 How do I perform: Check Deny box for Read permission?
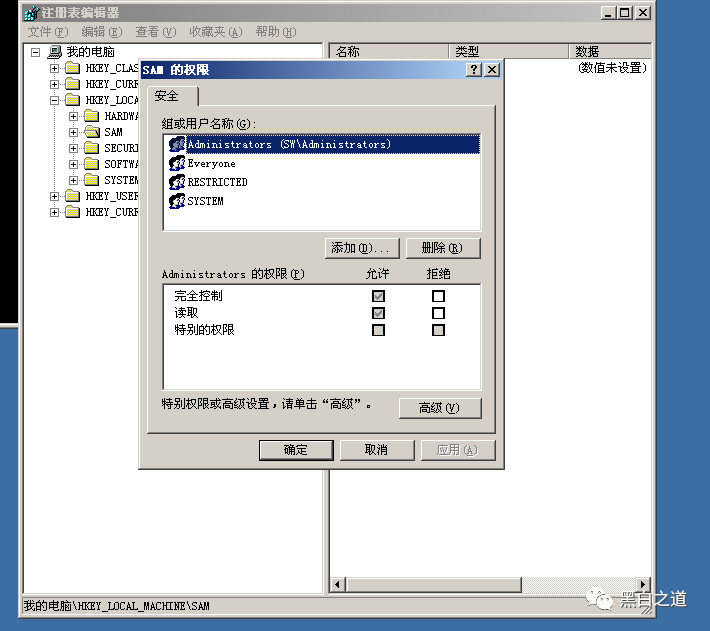coord(438,313)
